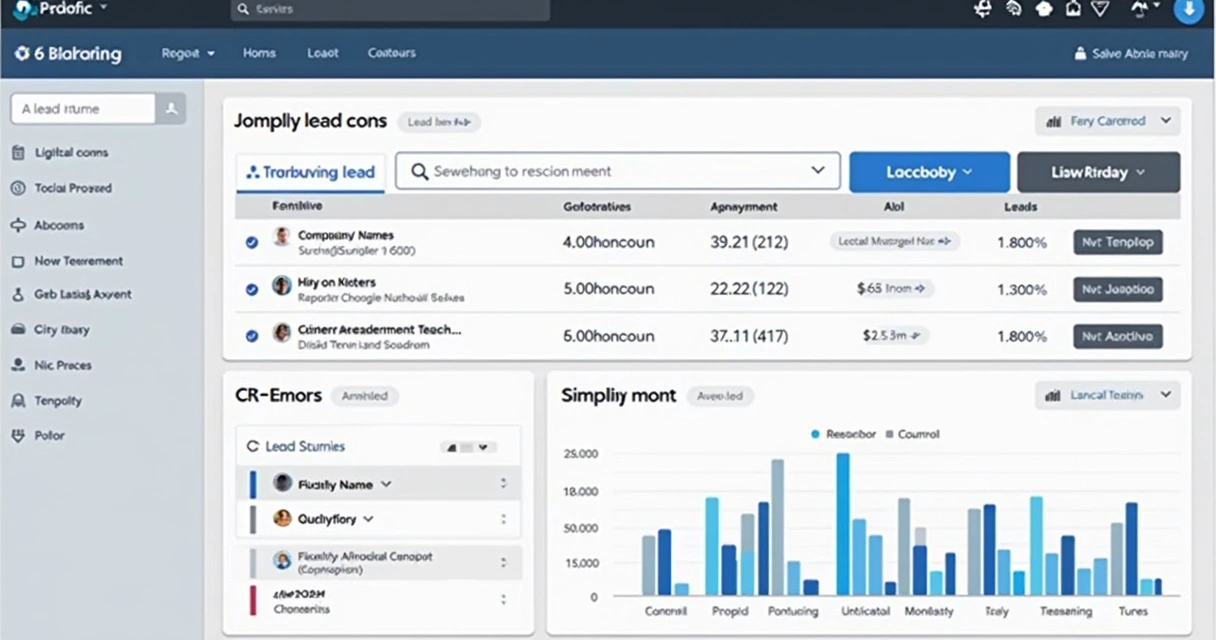The height and width of the screenshot is (640, 1216).
Task: Open the Regot menu in the navigation bar
Action: coord(186,53)
